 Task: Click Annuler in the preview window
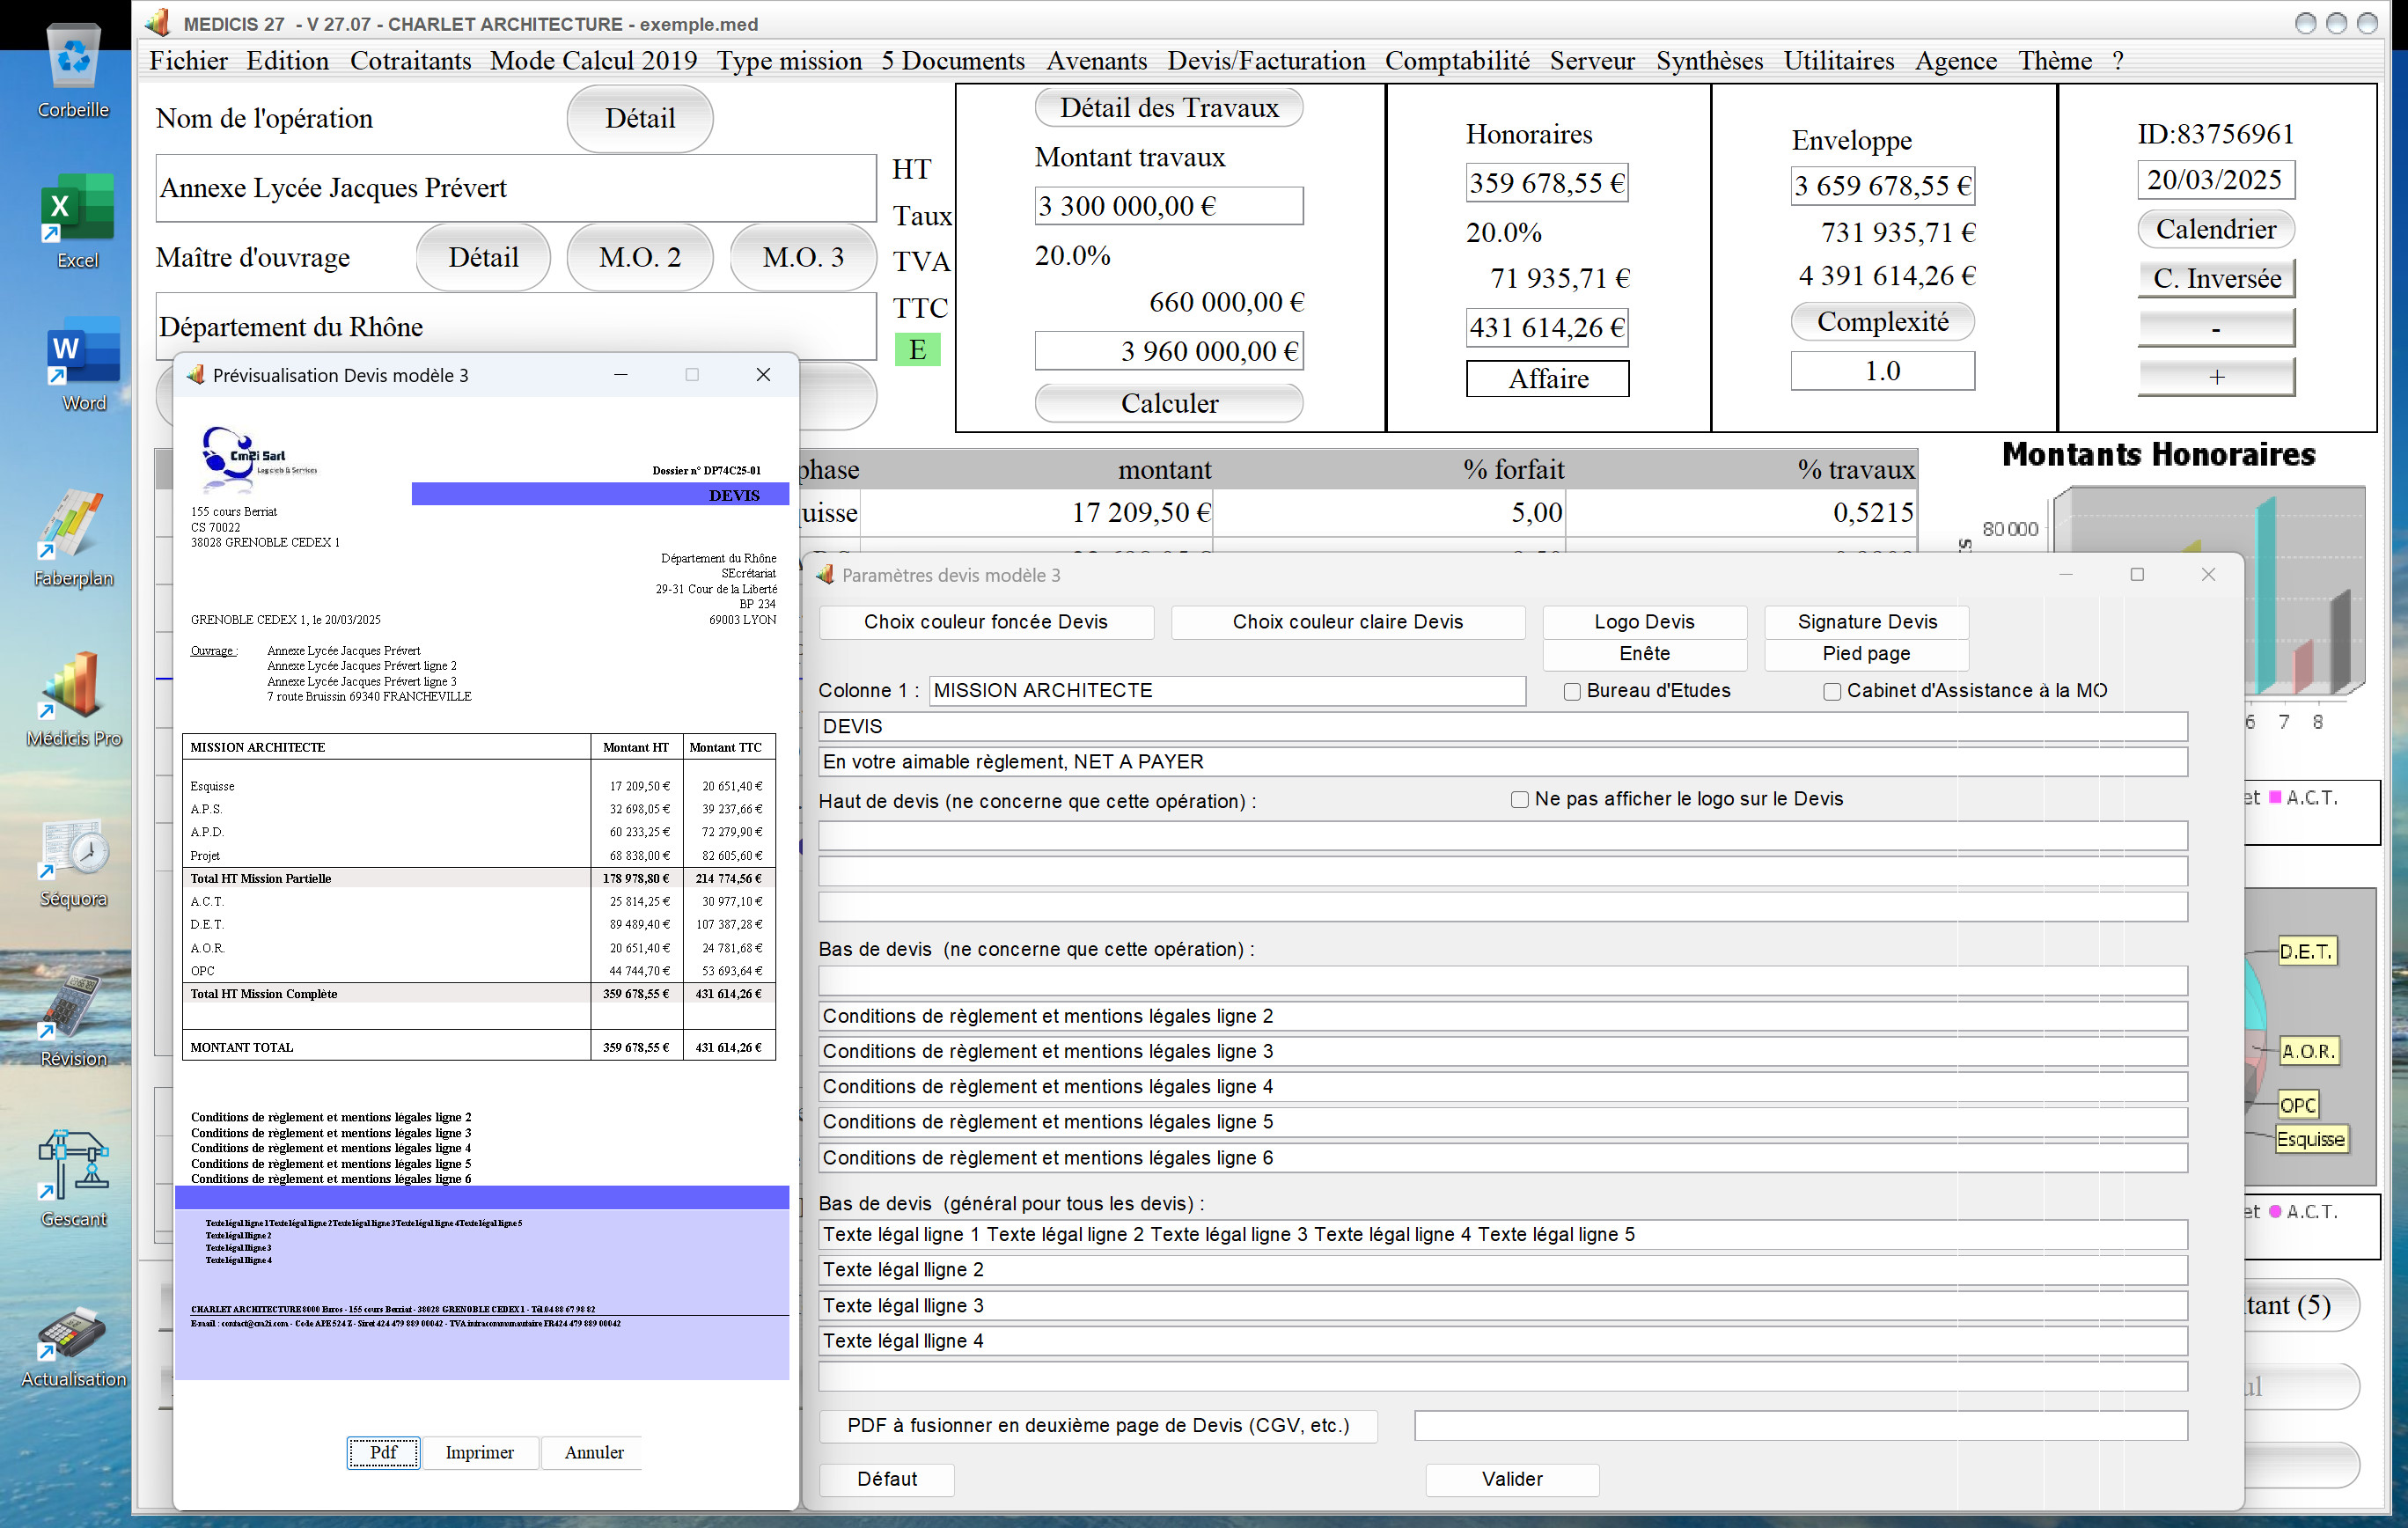coord(594,1453)
